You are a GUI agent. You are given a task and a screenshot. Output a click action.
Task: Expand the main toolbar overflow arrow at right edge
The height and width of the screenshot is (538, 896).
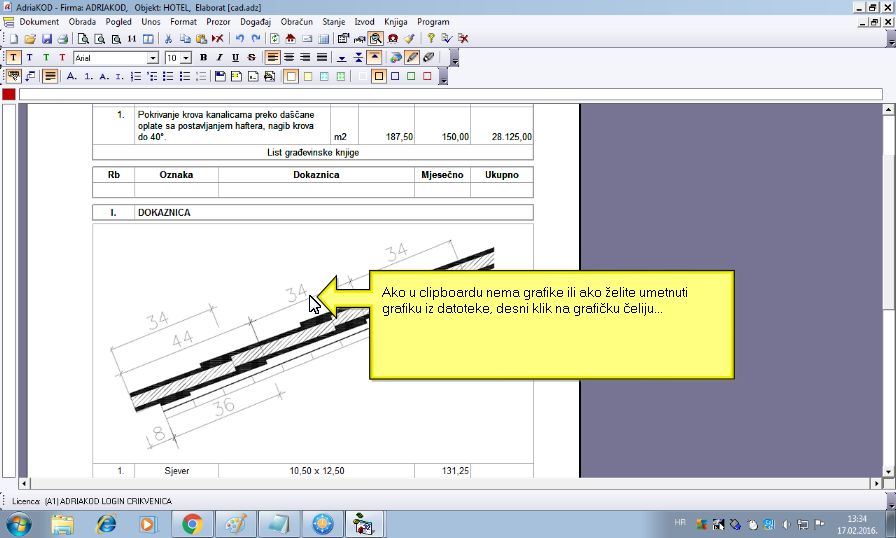tap(891, 39)
